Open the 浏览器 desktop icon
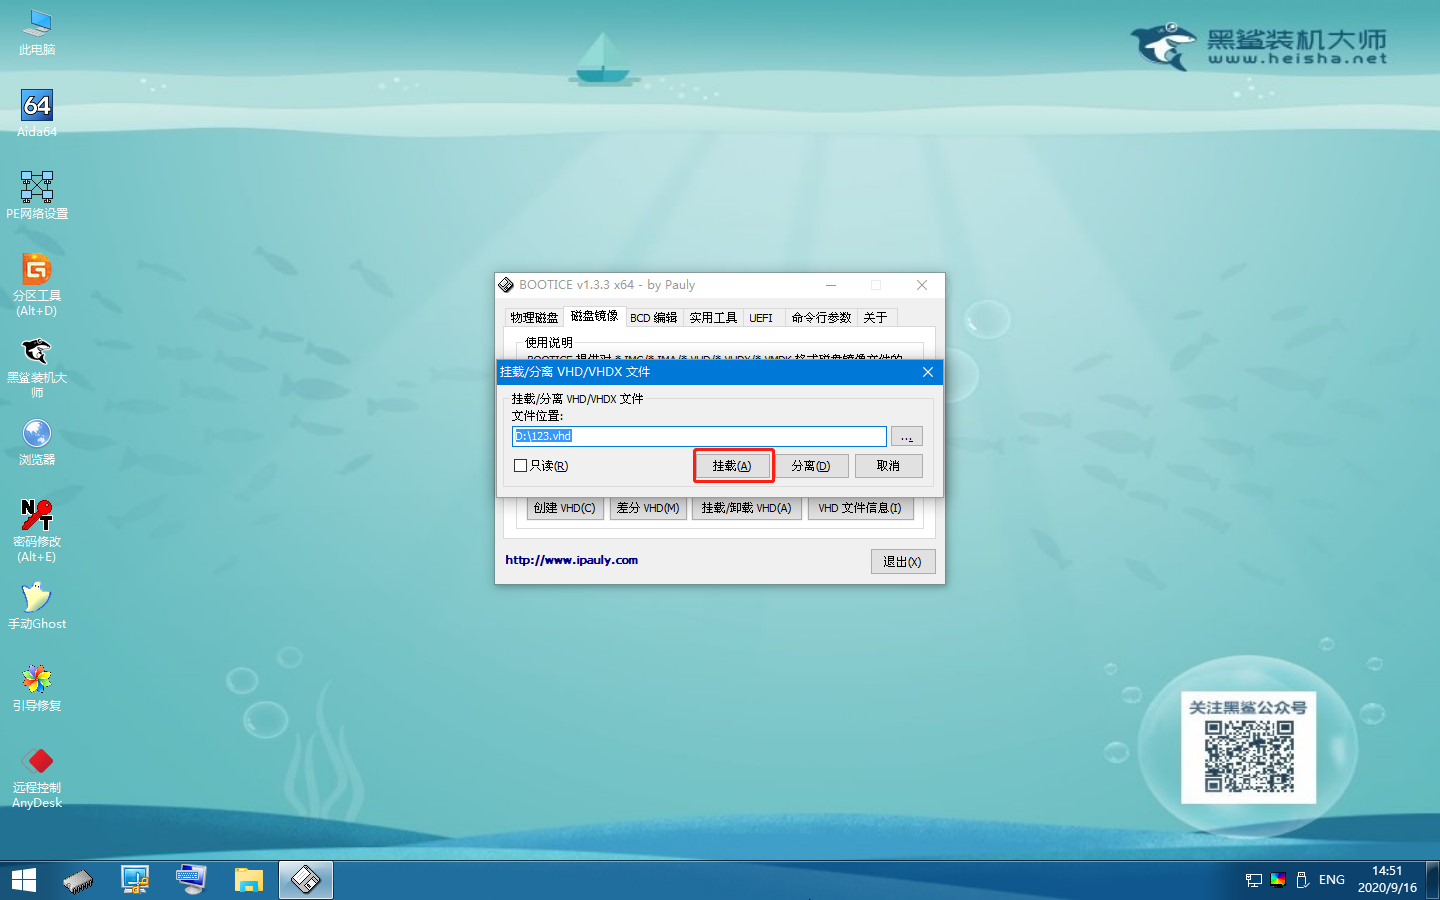Image resolution: width=1440 pixels, height=900 pixels. click(x=37, y=441)
